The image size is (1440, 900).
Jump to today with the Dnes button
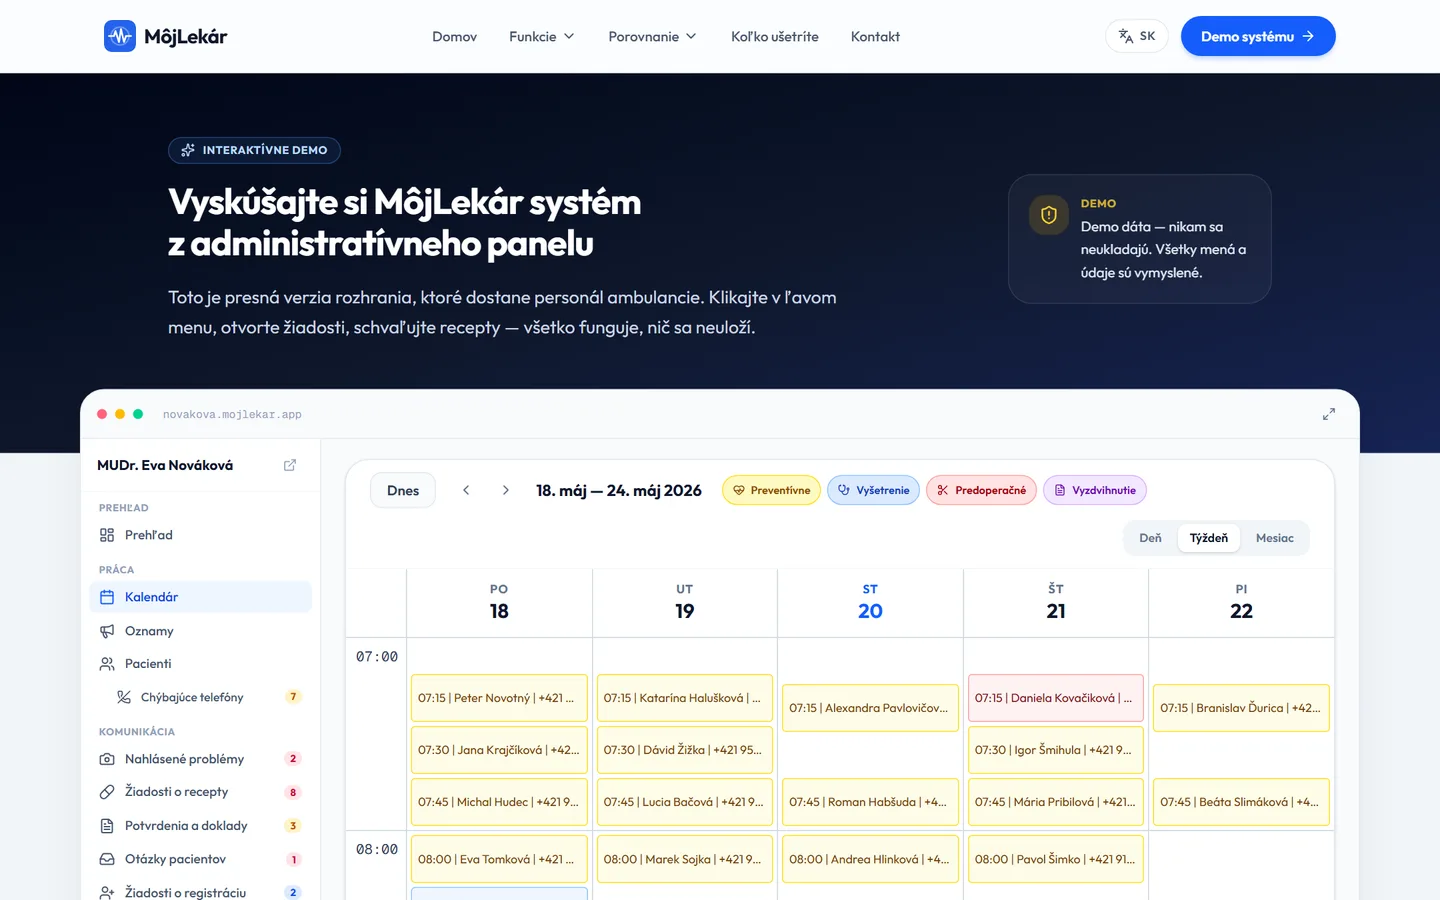click(403, 490)
